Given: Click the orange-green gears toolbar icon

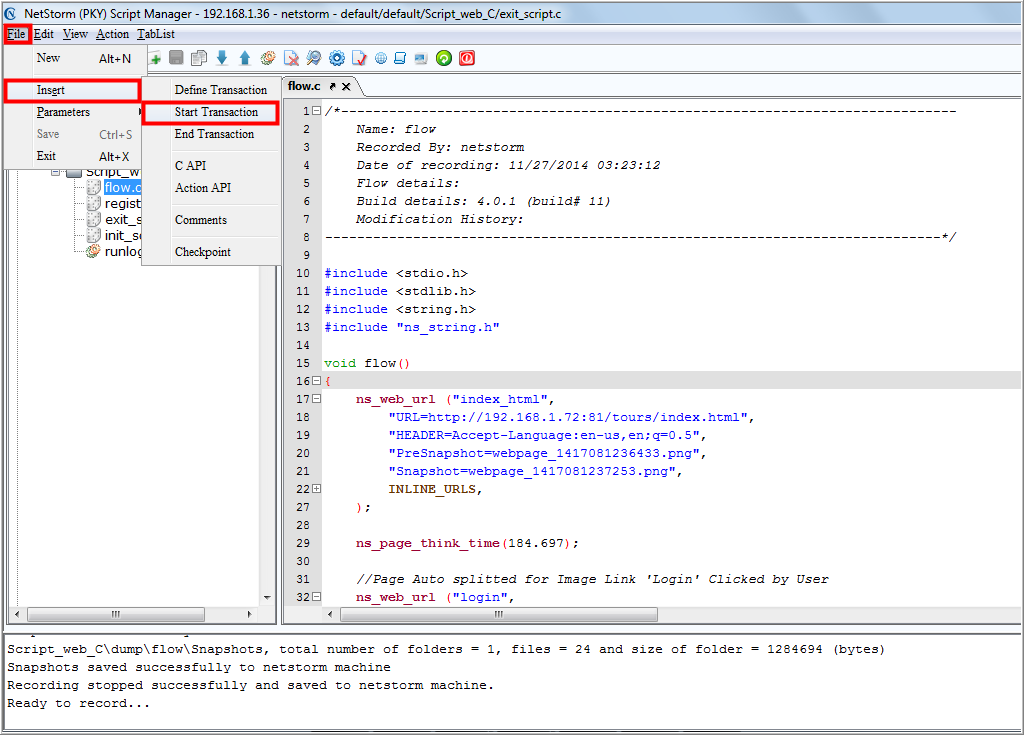Looking at the screenshot, I should [268, 58].
